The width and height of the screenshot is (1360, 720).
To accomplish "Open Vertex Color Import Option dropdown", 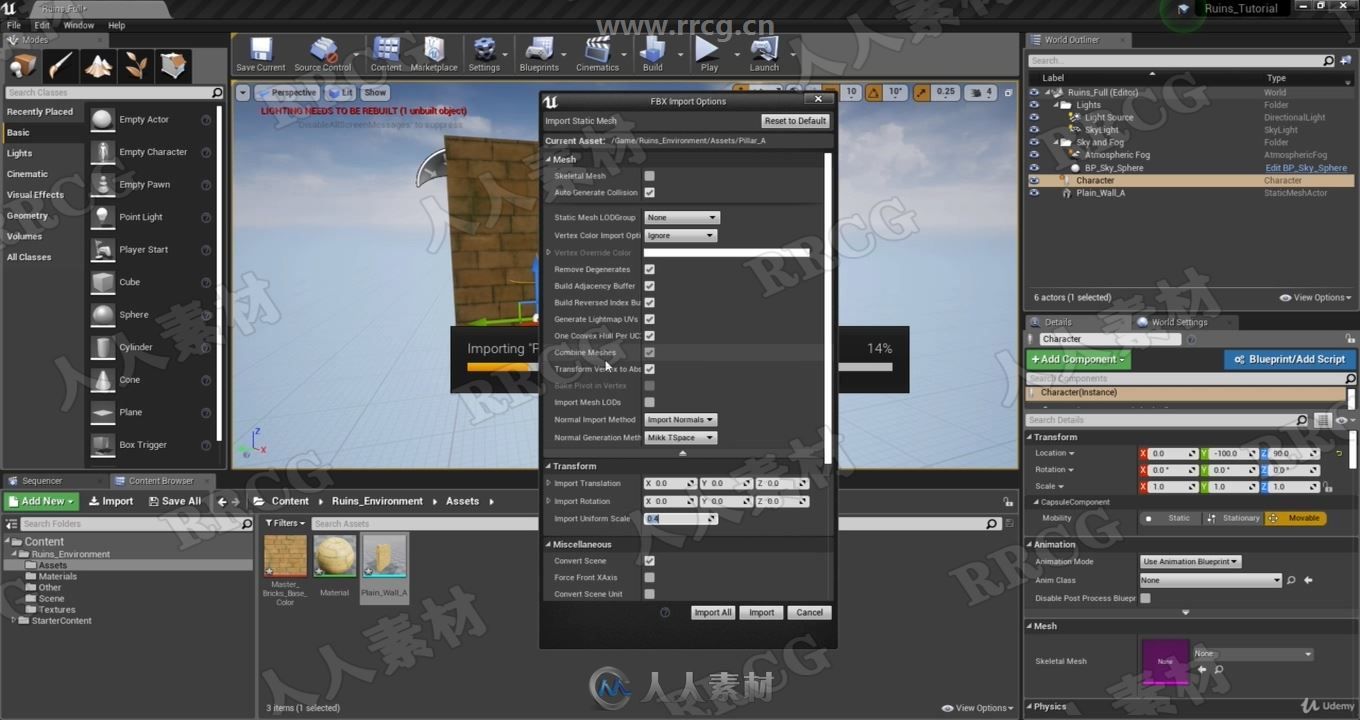I will click(x=681, y=236).
